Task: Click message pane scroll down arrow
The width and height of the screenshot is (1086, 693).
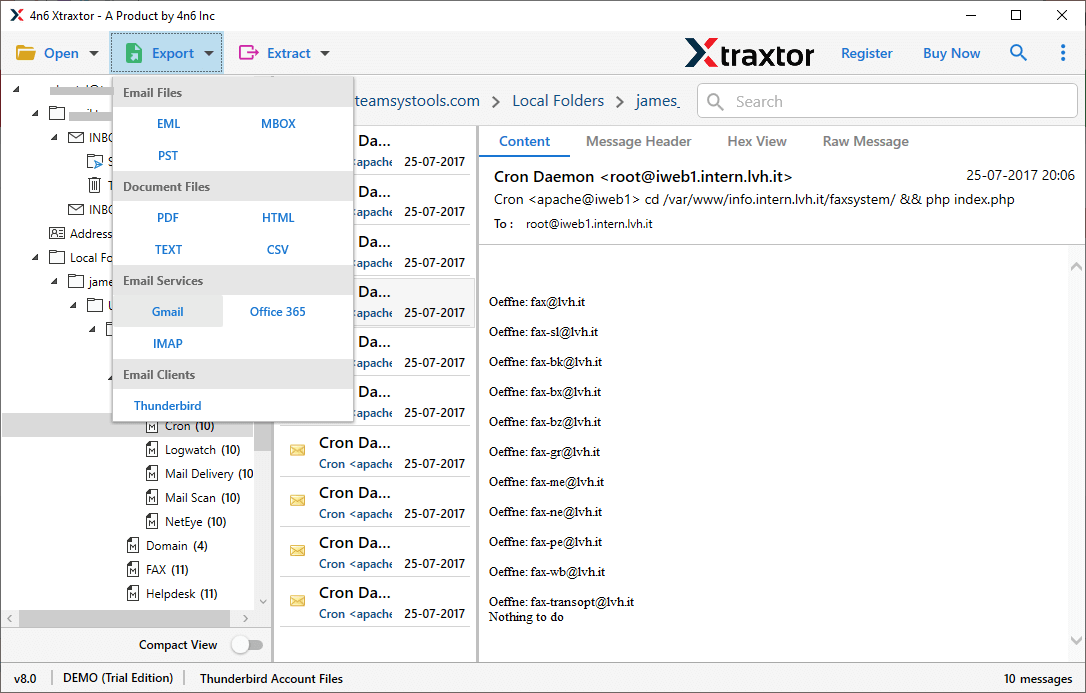Action: point(1076,640)
